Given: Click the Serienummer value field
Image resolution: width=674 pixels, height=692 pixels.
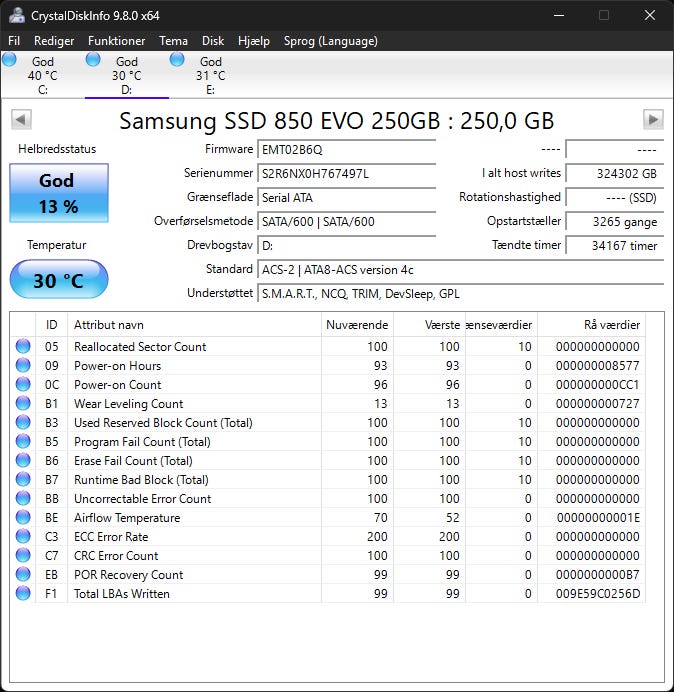Looking at the screenshot, I should coord(346,173).
